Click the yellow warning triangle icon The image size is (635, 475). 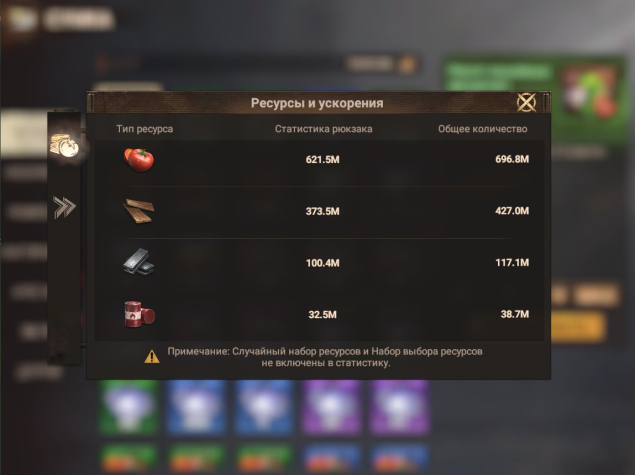pyautogui.click(x=152, y=357)
